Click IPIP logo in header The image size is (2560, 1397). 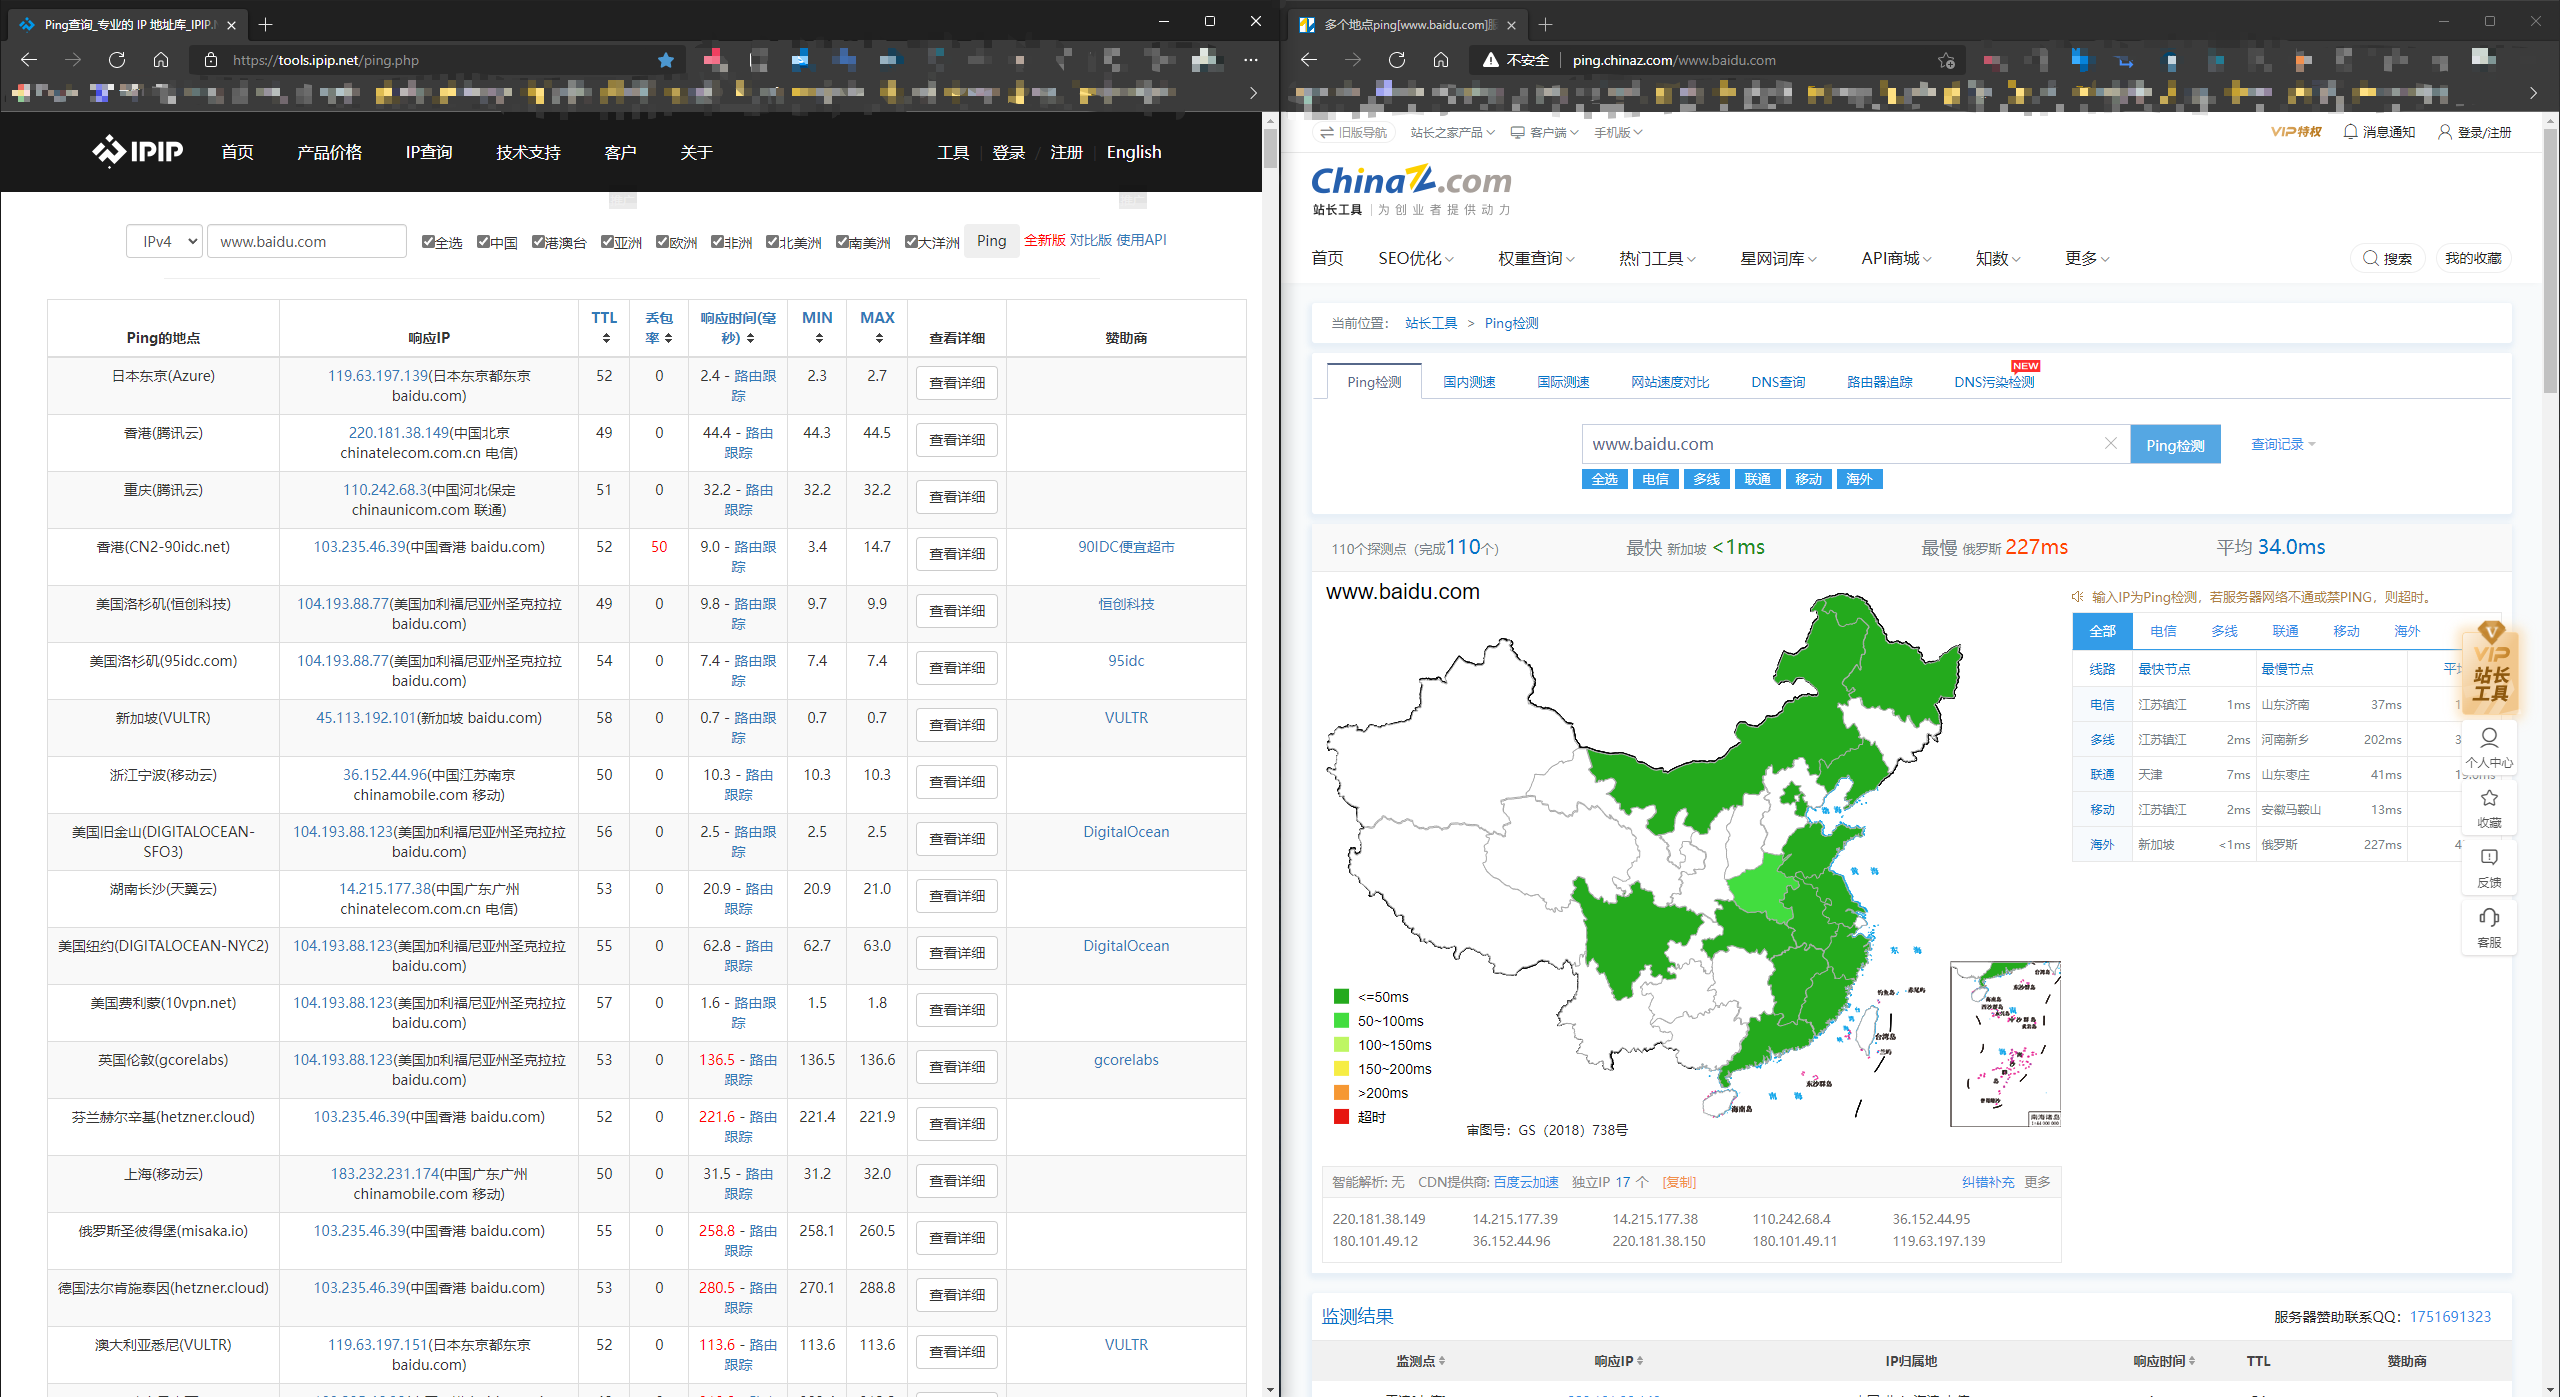click(138, 152)
